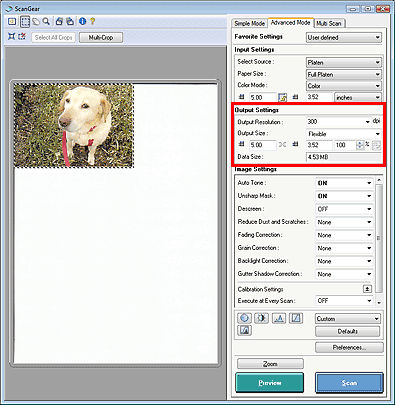Collapse Calibration Settings with arrow button
395x405 pixels.
(x=367, y=289)
